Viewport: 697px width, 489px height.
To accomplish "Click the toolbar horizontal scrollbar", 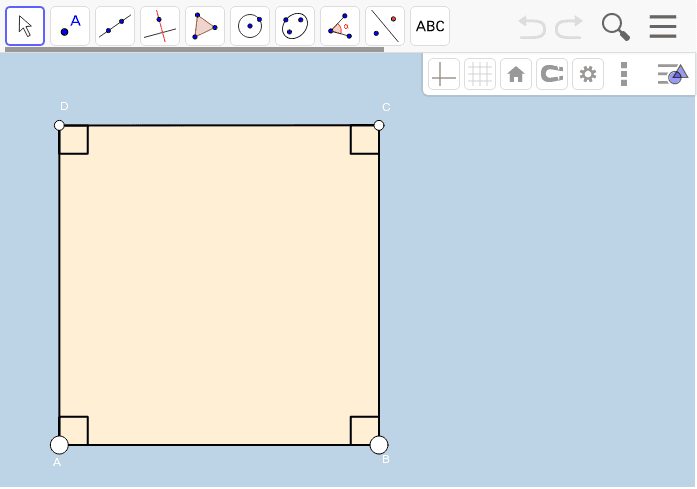I will click(195, 50).
